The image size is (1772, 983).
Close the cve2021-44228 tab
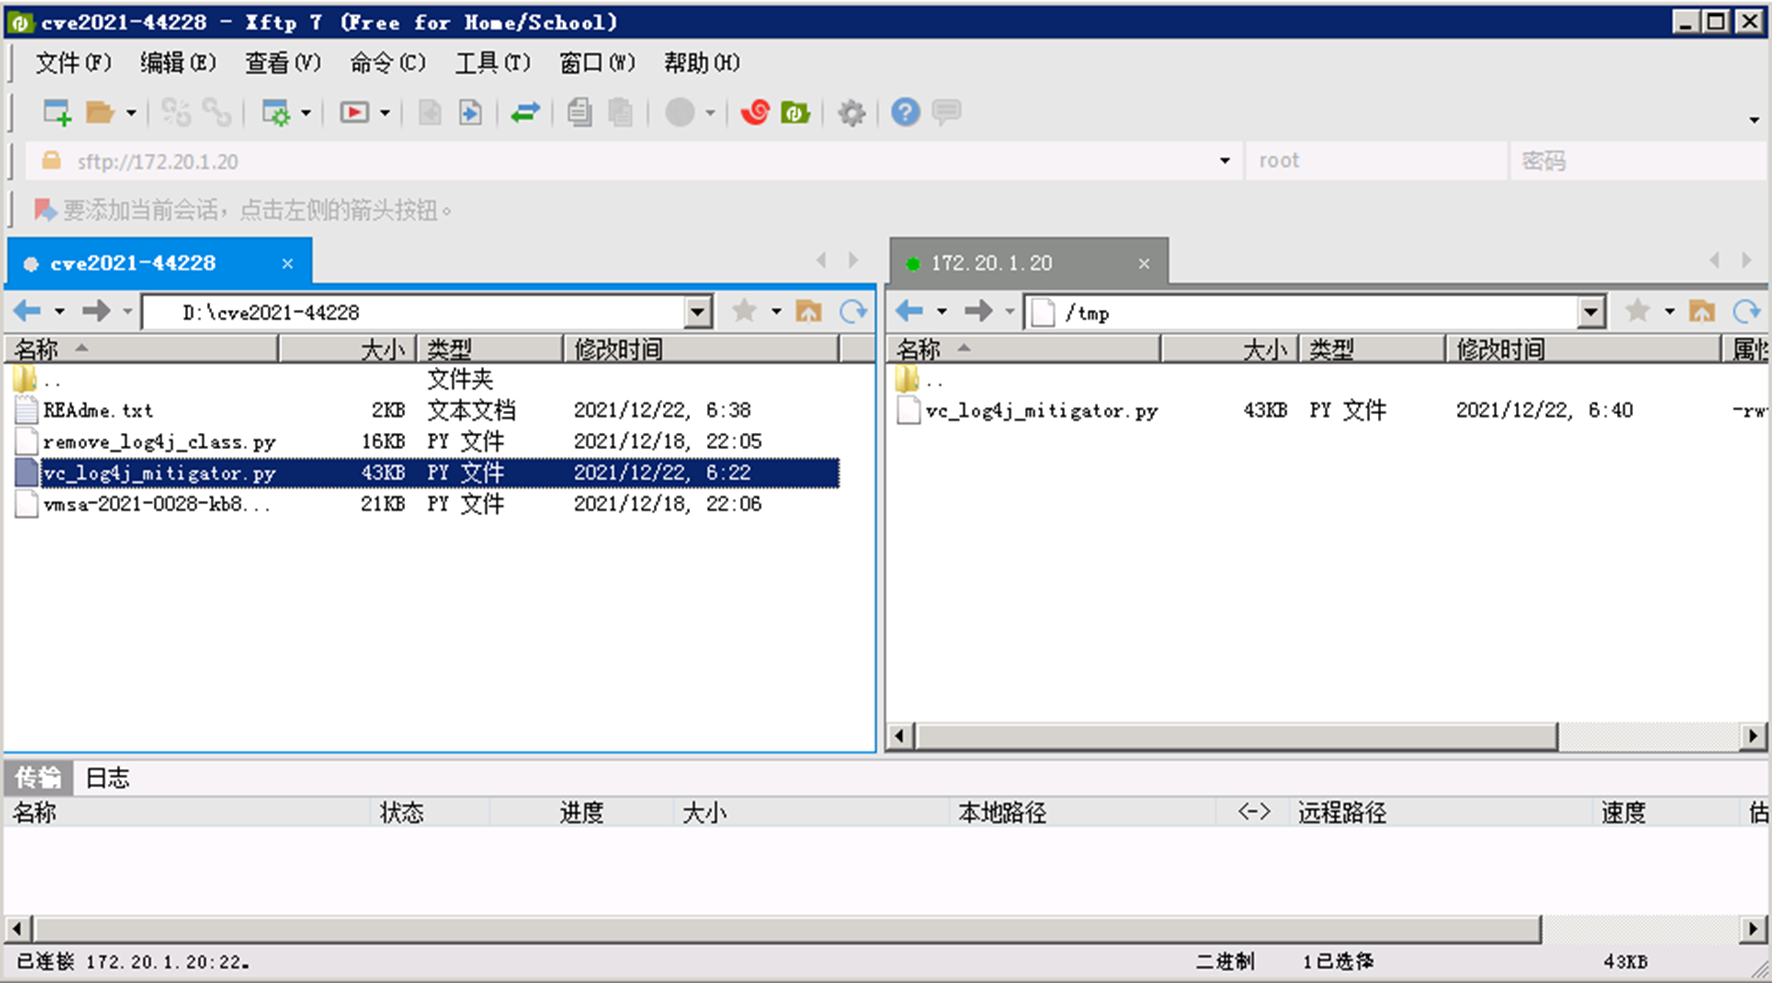click(x=287, y=264)
